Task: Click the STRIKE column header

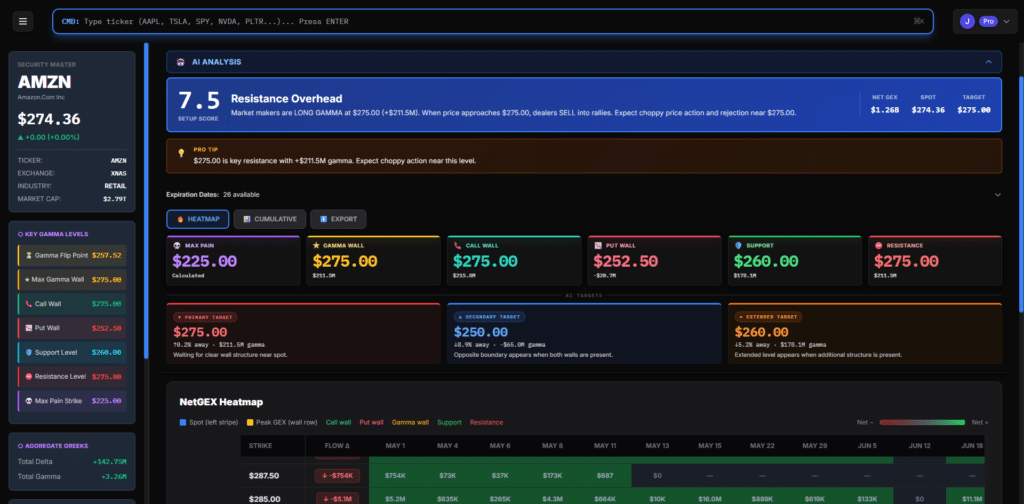Action: tap(260, 446)
